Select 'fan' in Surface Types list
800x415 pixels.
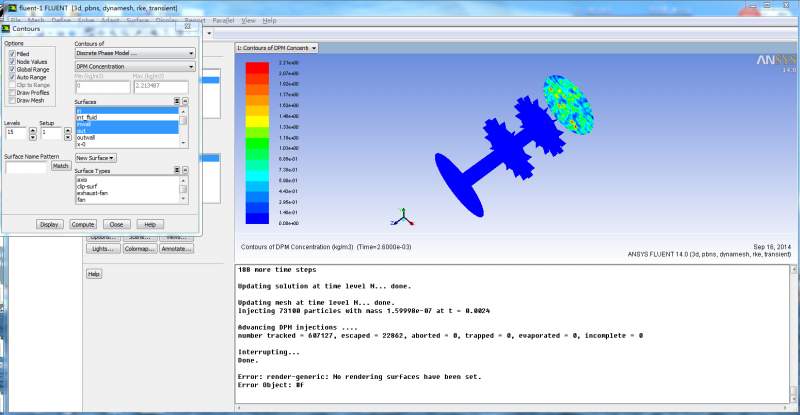click(127, 200)
